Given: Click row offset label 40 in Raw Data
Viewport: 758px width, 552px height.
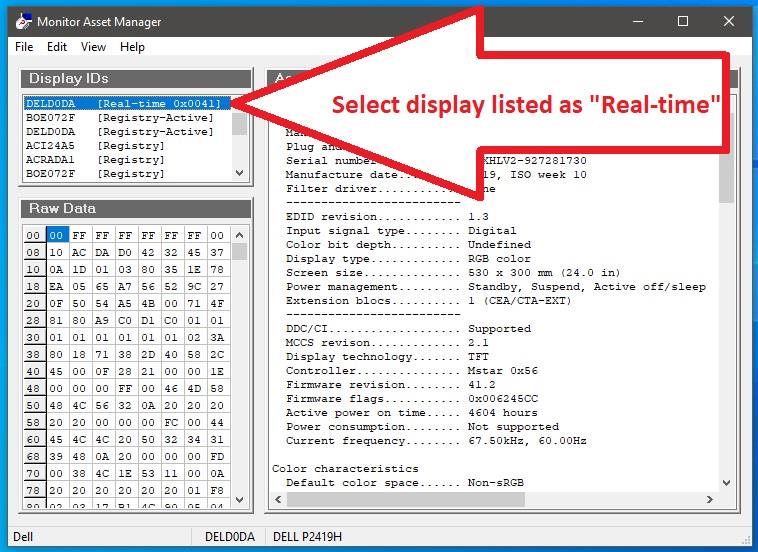Looking at the screenshot, I should pos(33,371).
